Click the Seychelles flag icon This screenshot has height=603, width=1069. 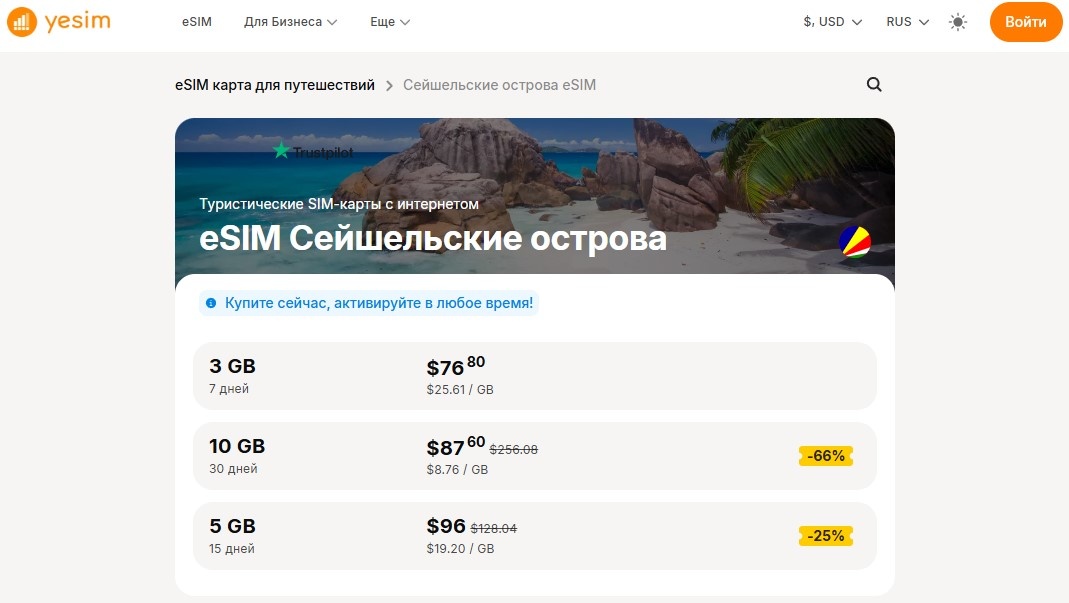point(853,240)
